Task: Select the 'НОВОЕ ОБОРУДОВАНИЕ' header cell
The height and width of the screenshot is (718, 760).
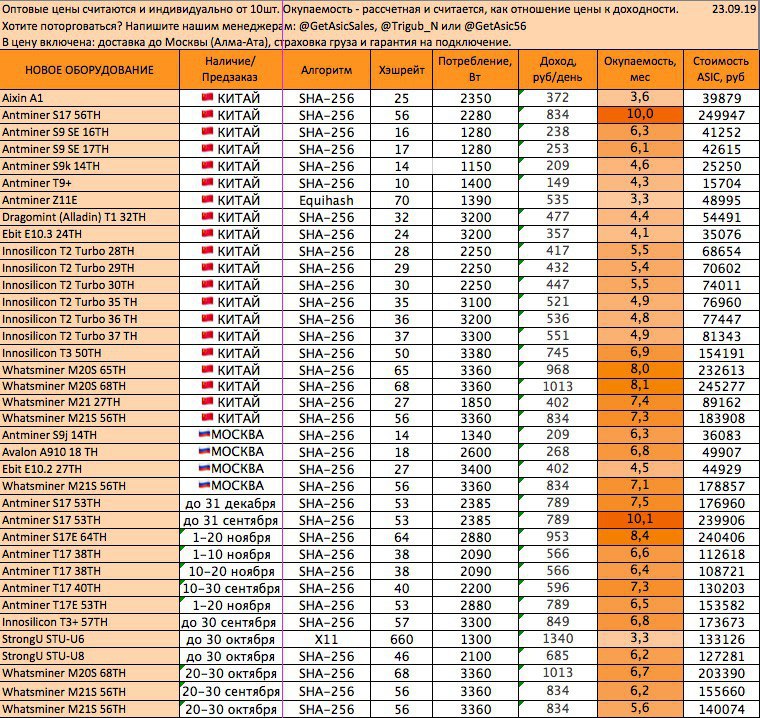Action: point(90,70)
